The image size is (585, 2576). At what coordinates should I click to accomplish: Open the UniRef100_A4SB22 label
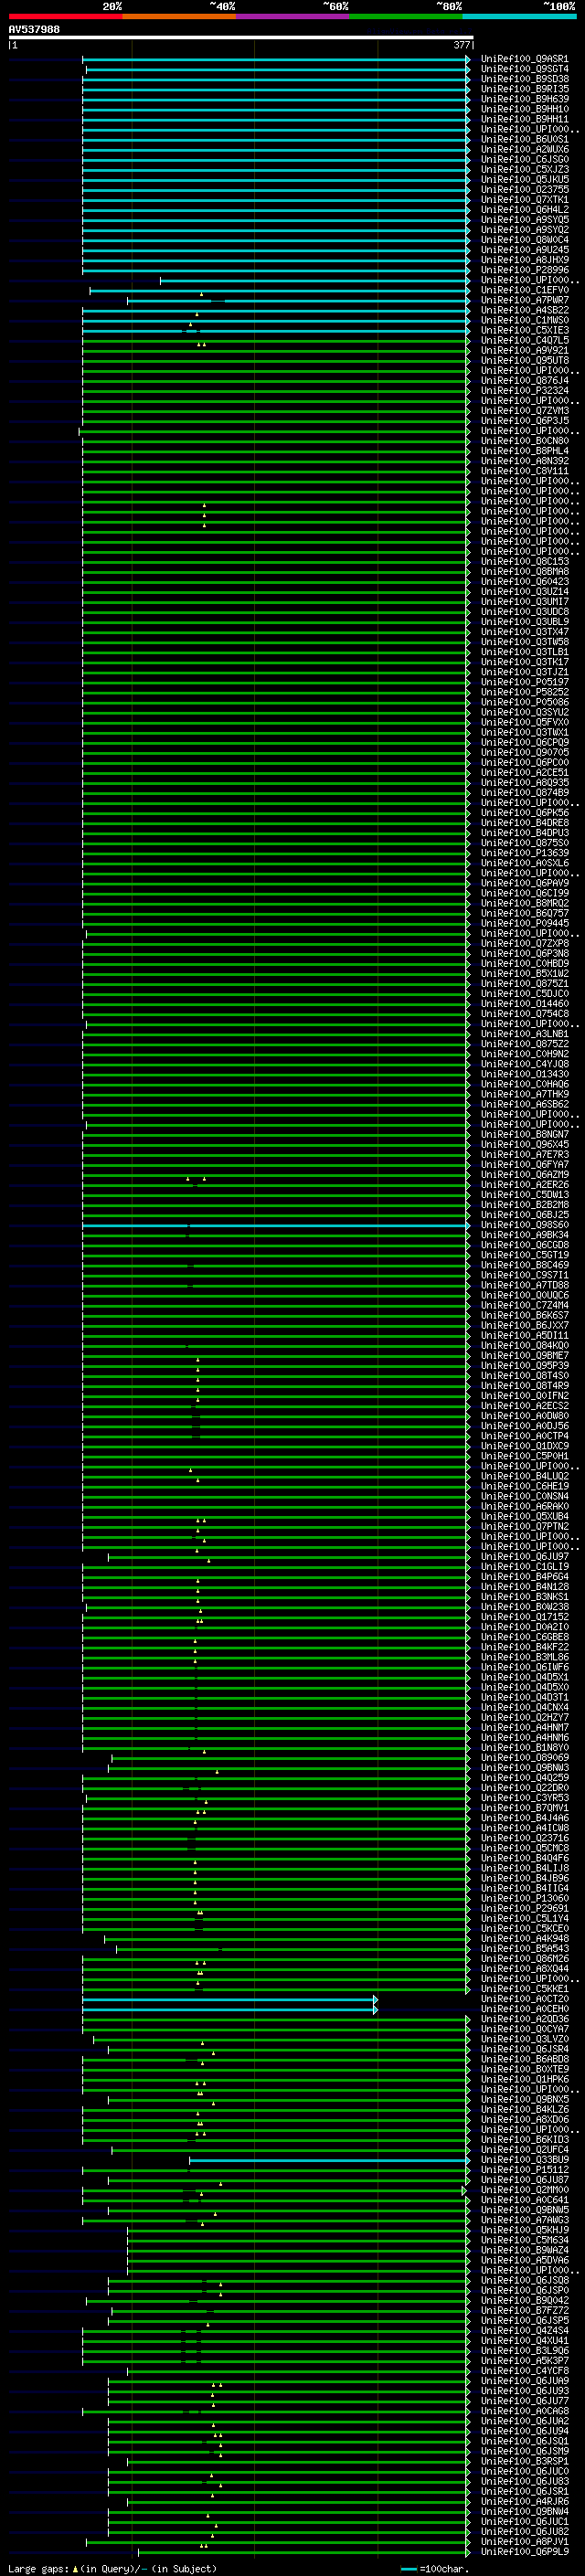525,310
